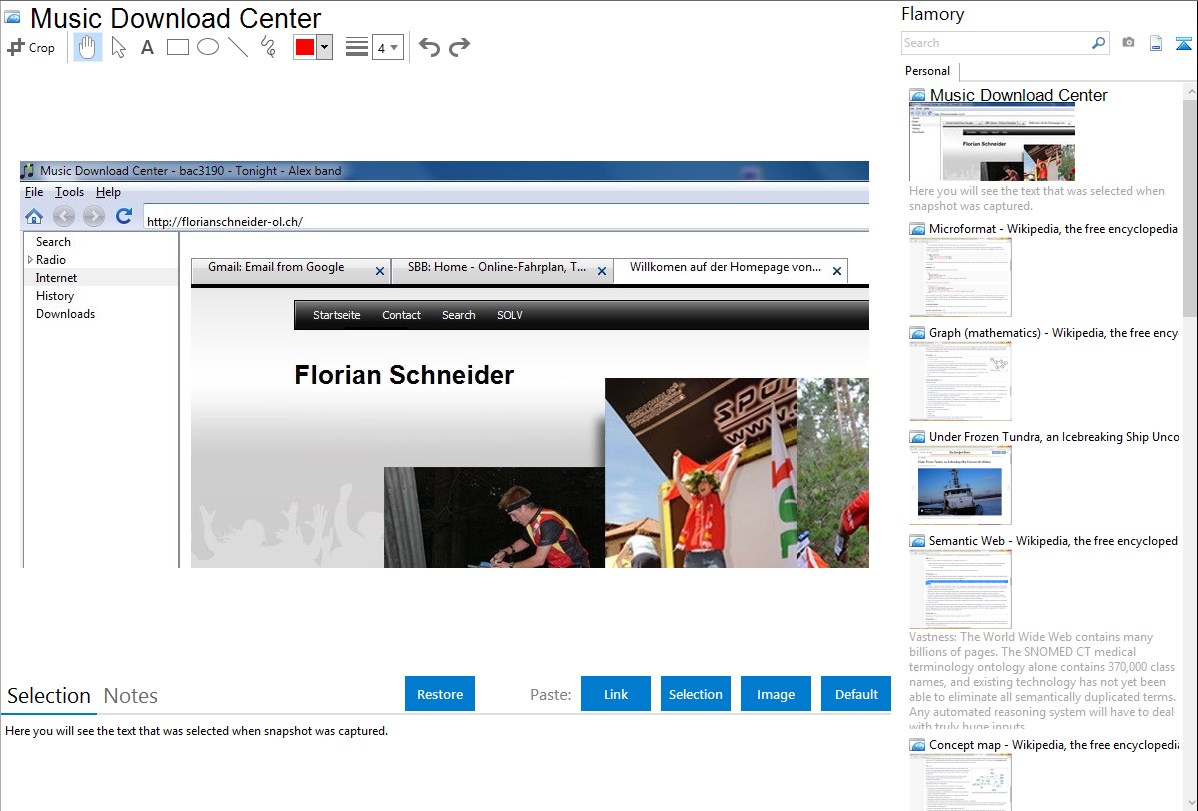Click the Link paste button

click(616, 694)
